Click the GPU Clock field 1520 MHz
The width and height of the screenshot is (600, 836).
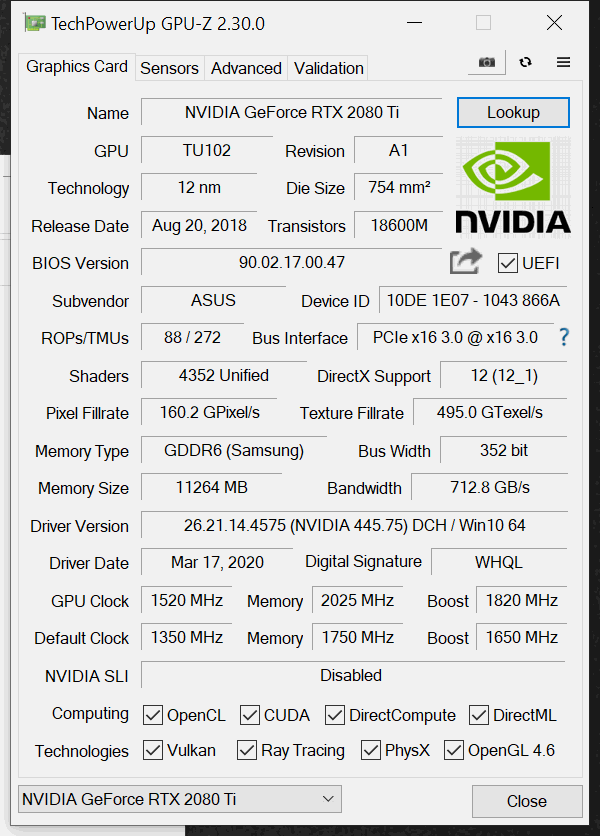point(187,600)
